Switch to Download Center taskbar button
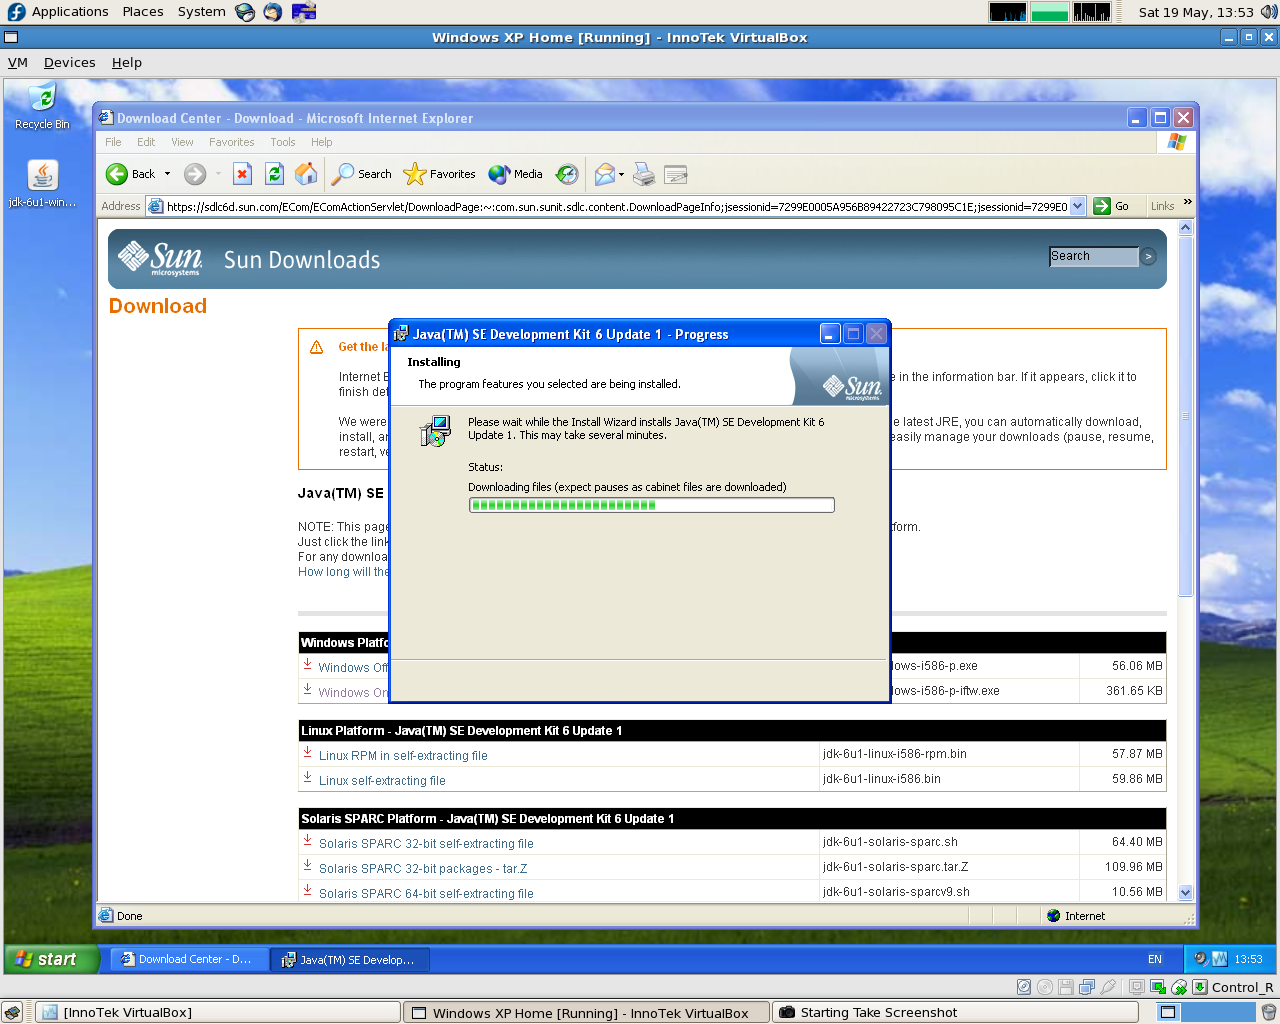The height and width of the screenshot is (1024, 1280). (x=188, y=959)
